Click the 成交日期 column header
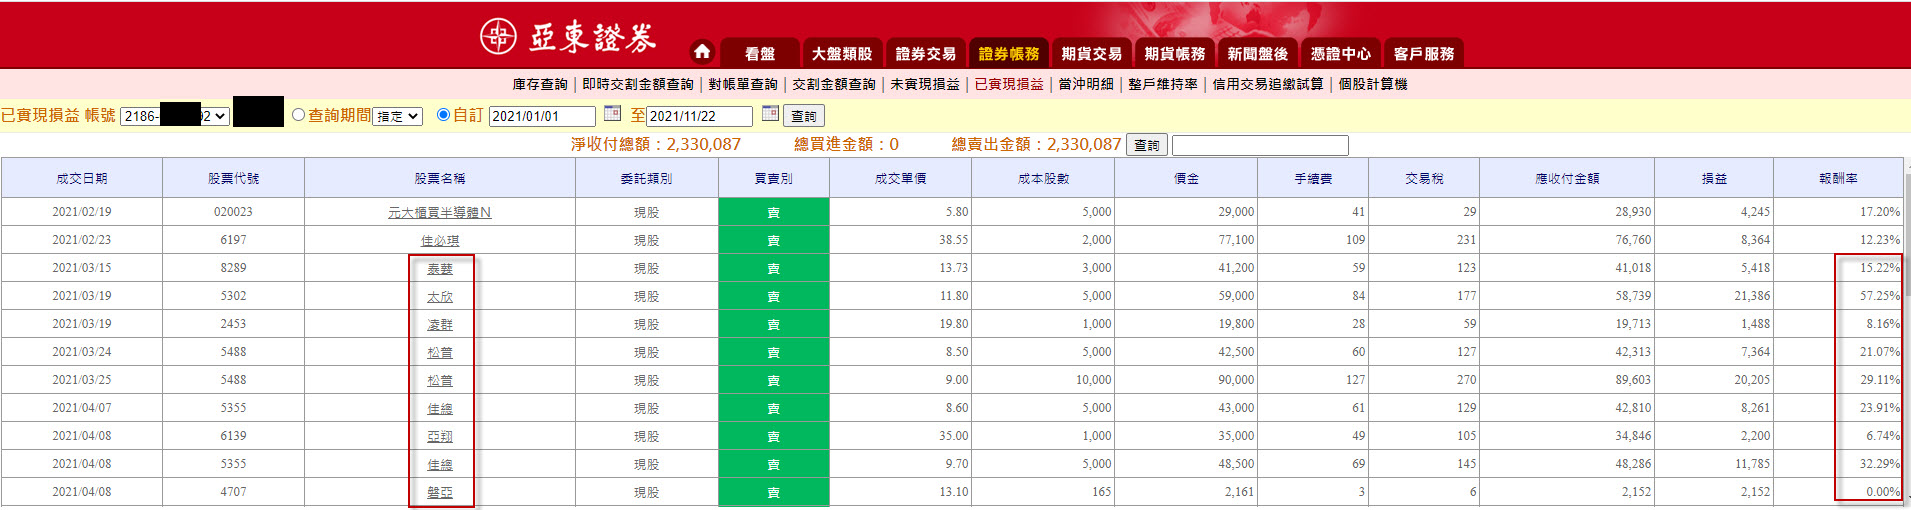Image resolution: width=1911 pixels, height=510 pixels. point(82,178)
